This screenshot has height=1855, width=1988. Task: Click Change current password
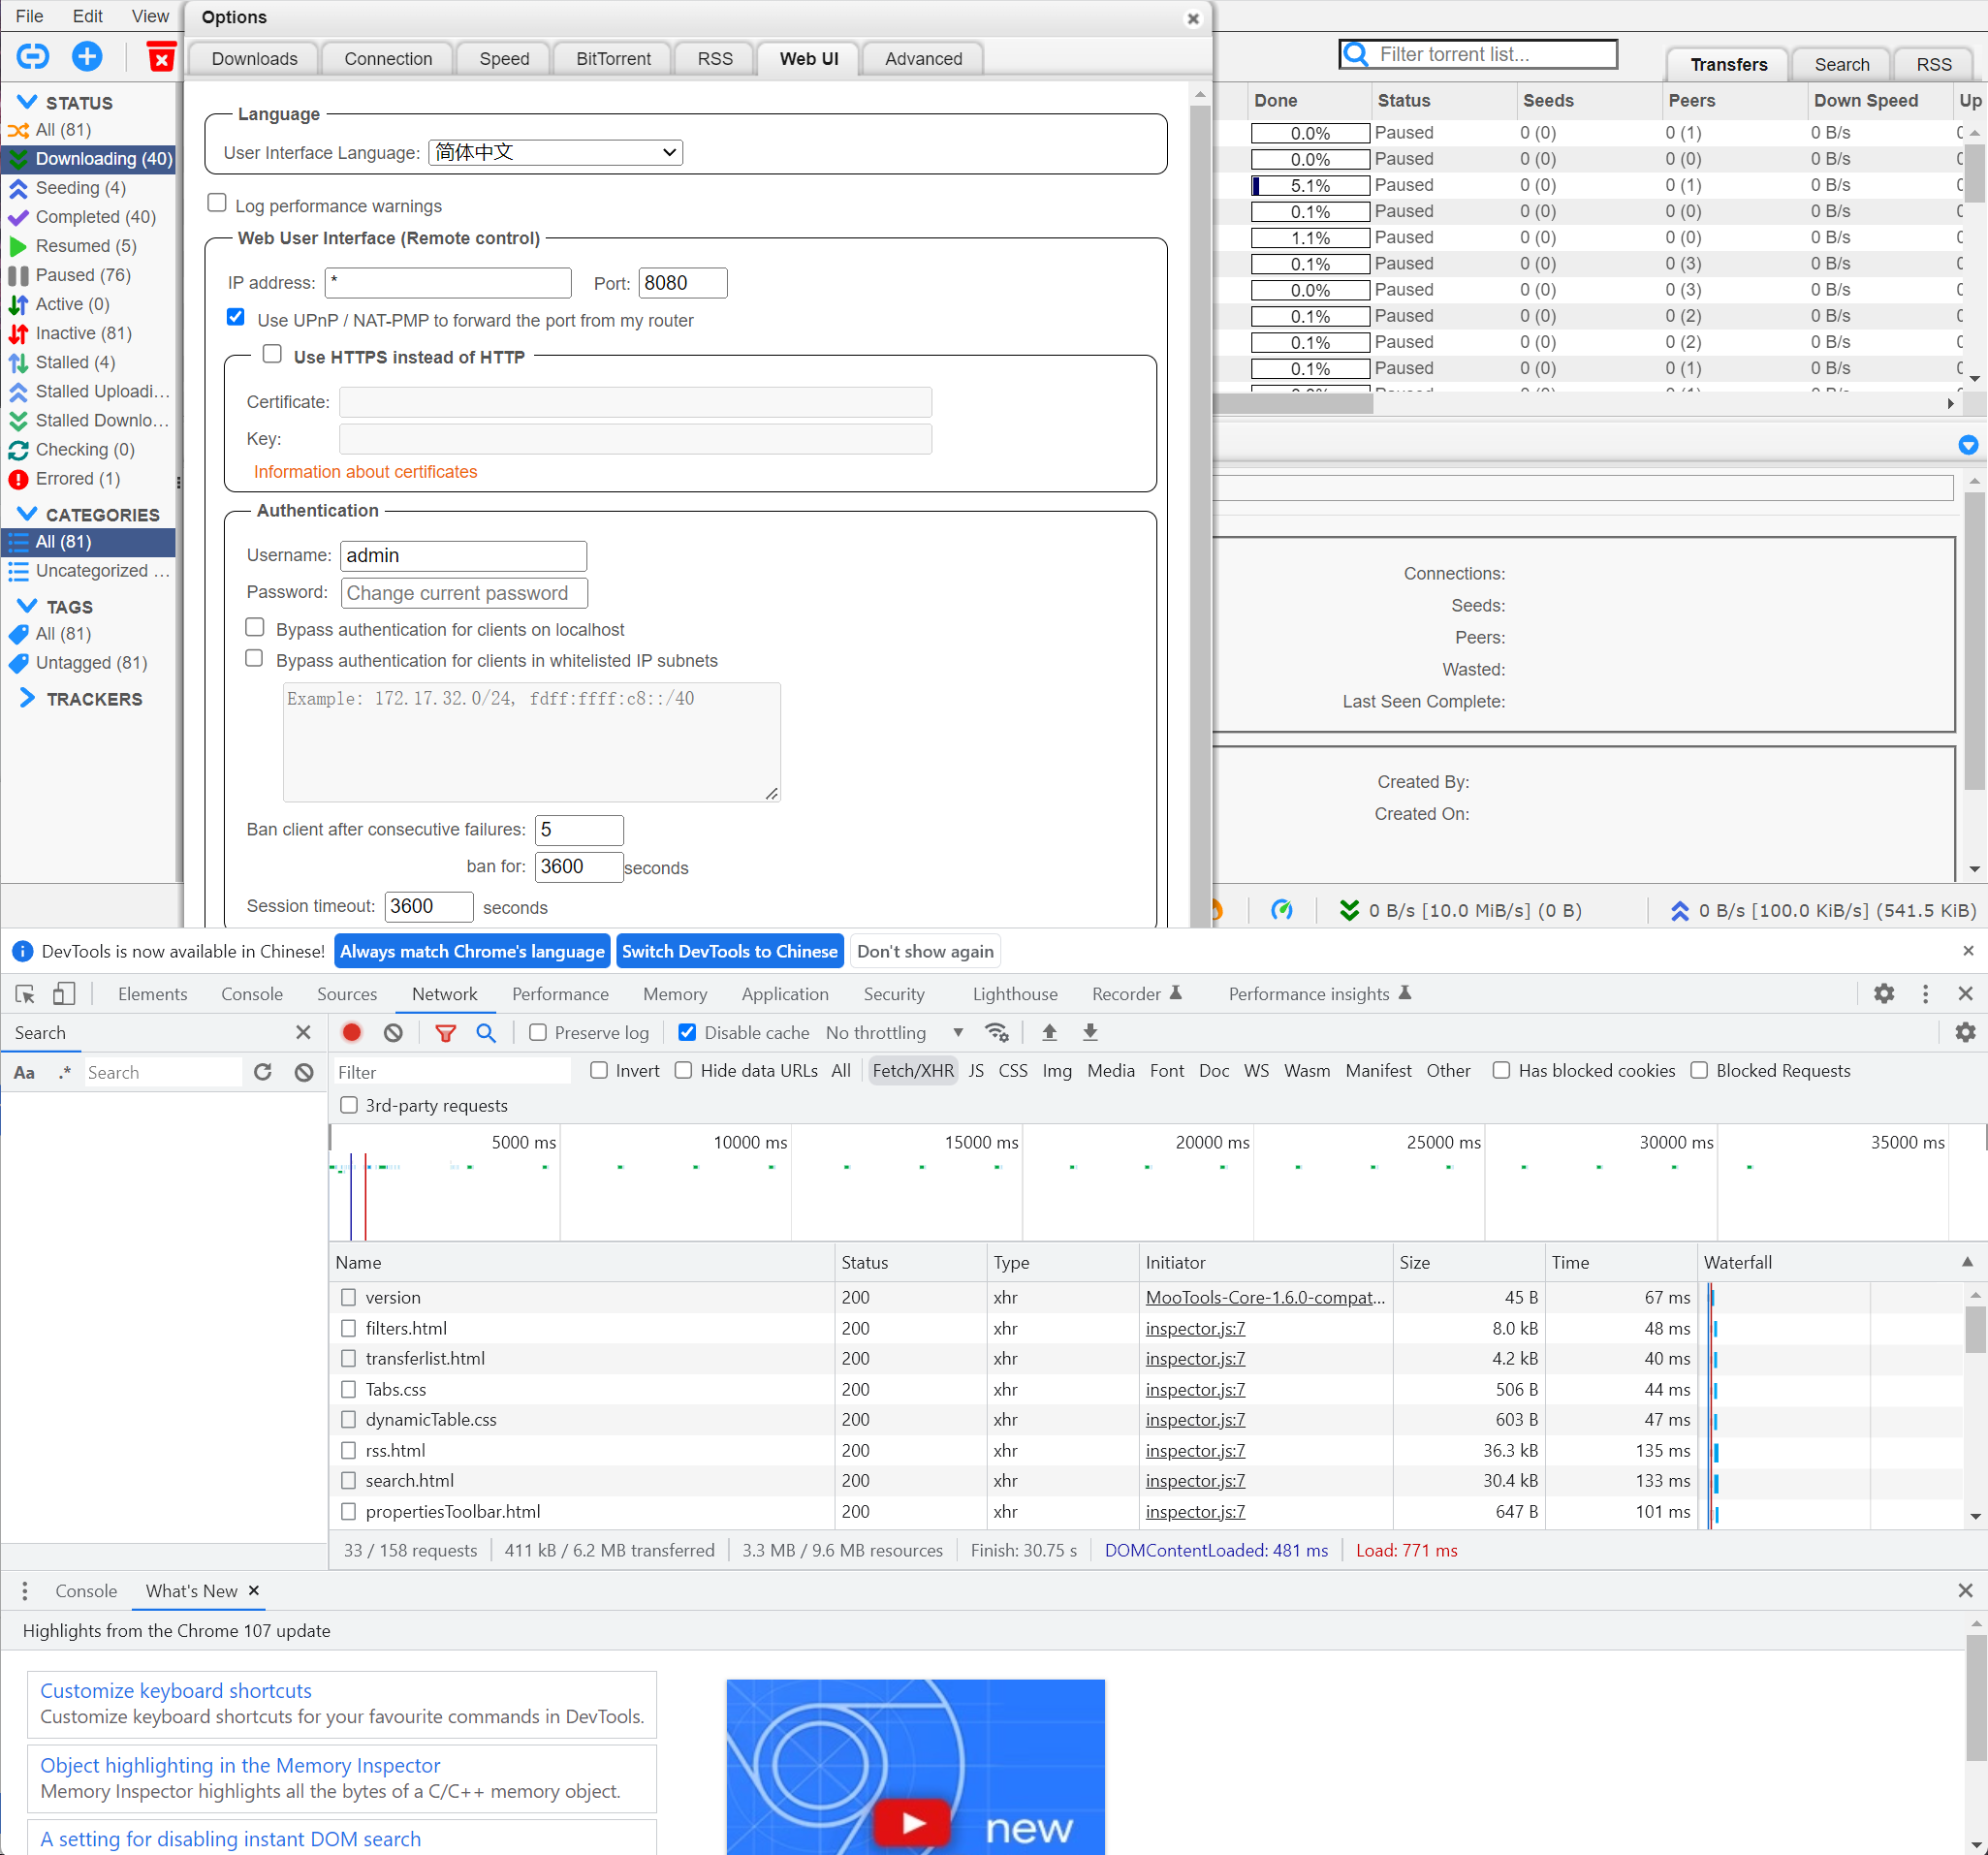[463, 592]
